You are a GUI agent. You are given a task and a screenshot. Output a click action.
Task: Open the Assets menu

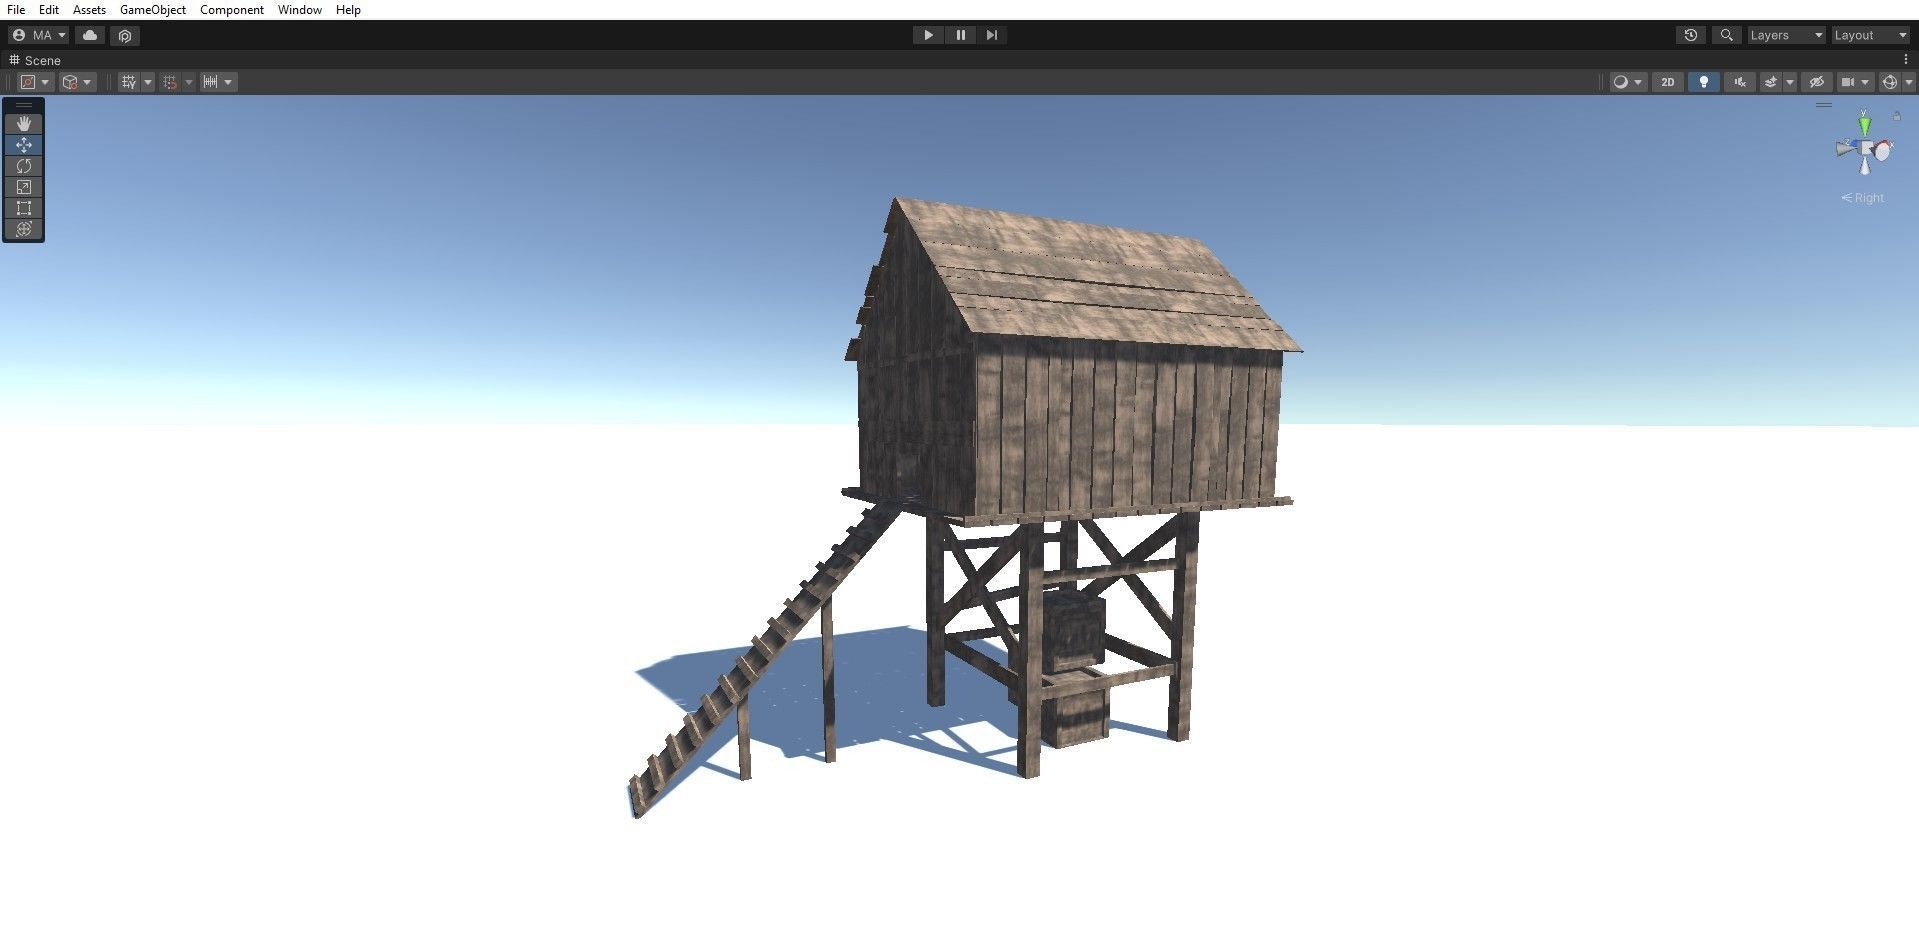[89, 10]
